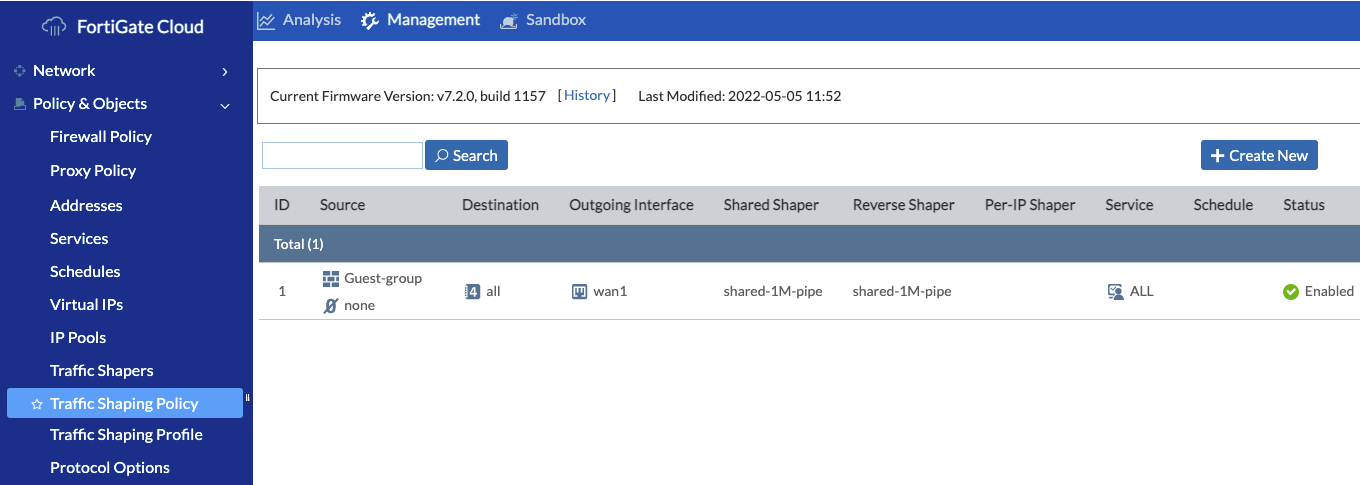This screenshot has height=485, width=1360.
Task: Click the Status column header
Action: click(1304, 205)
